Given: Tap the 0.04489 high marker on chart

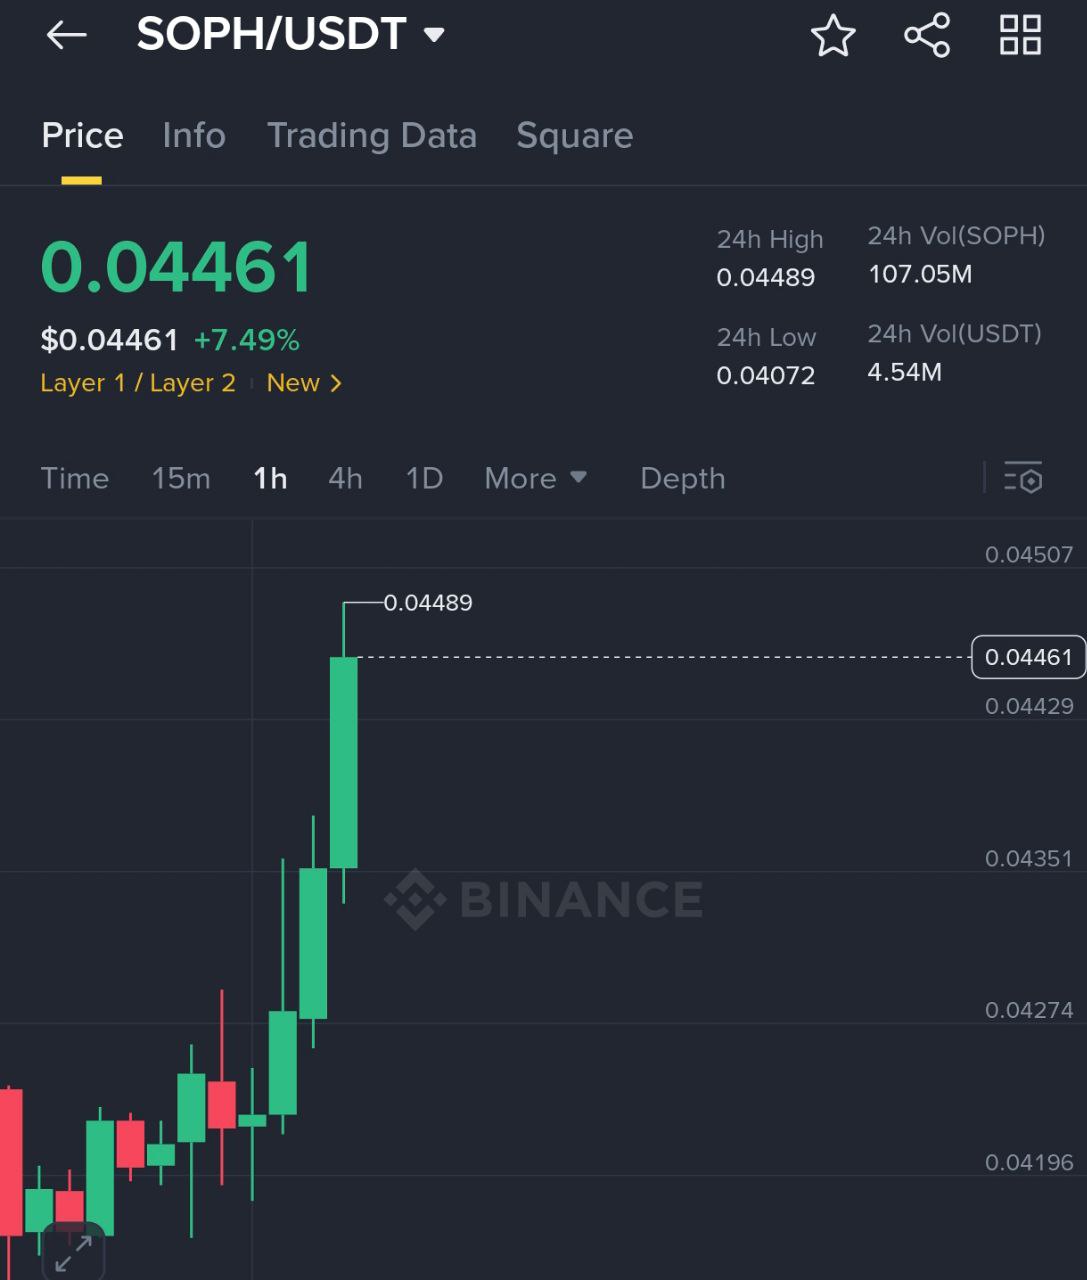Looking at the screenshot, I should click(428, 603).
